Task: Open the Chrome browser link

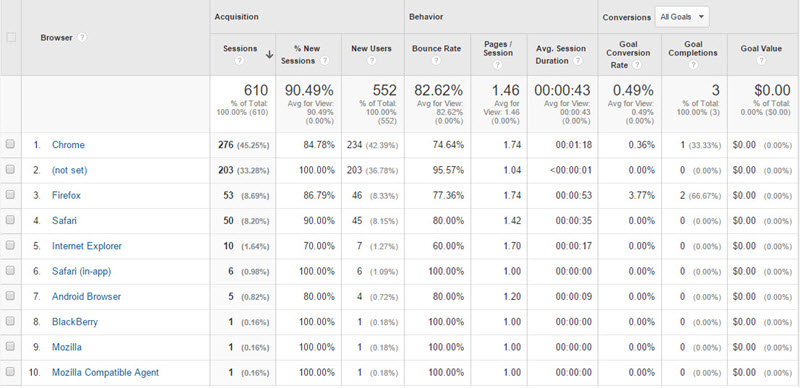Action: tap(68, 145)
